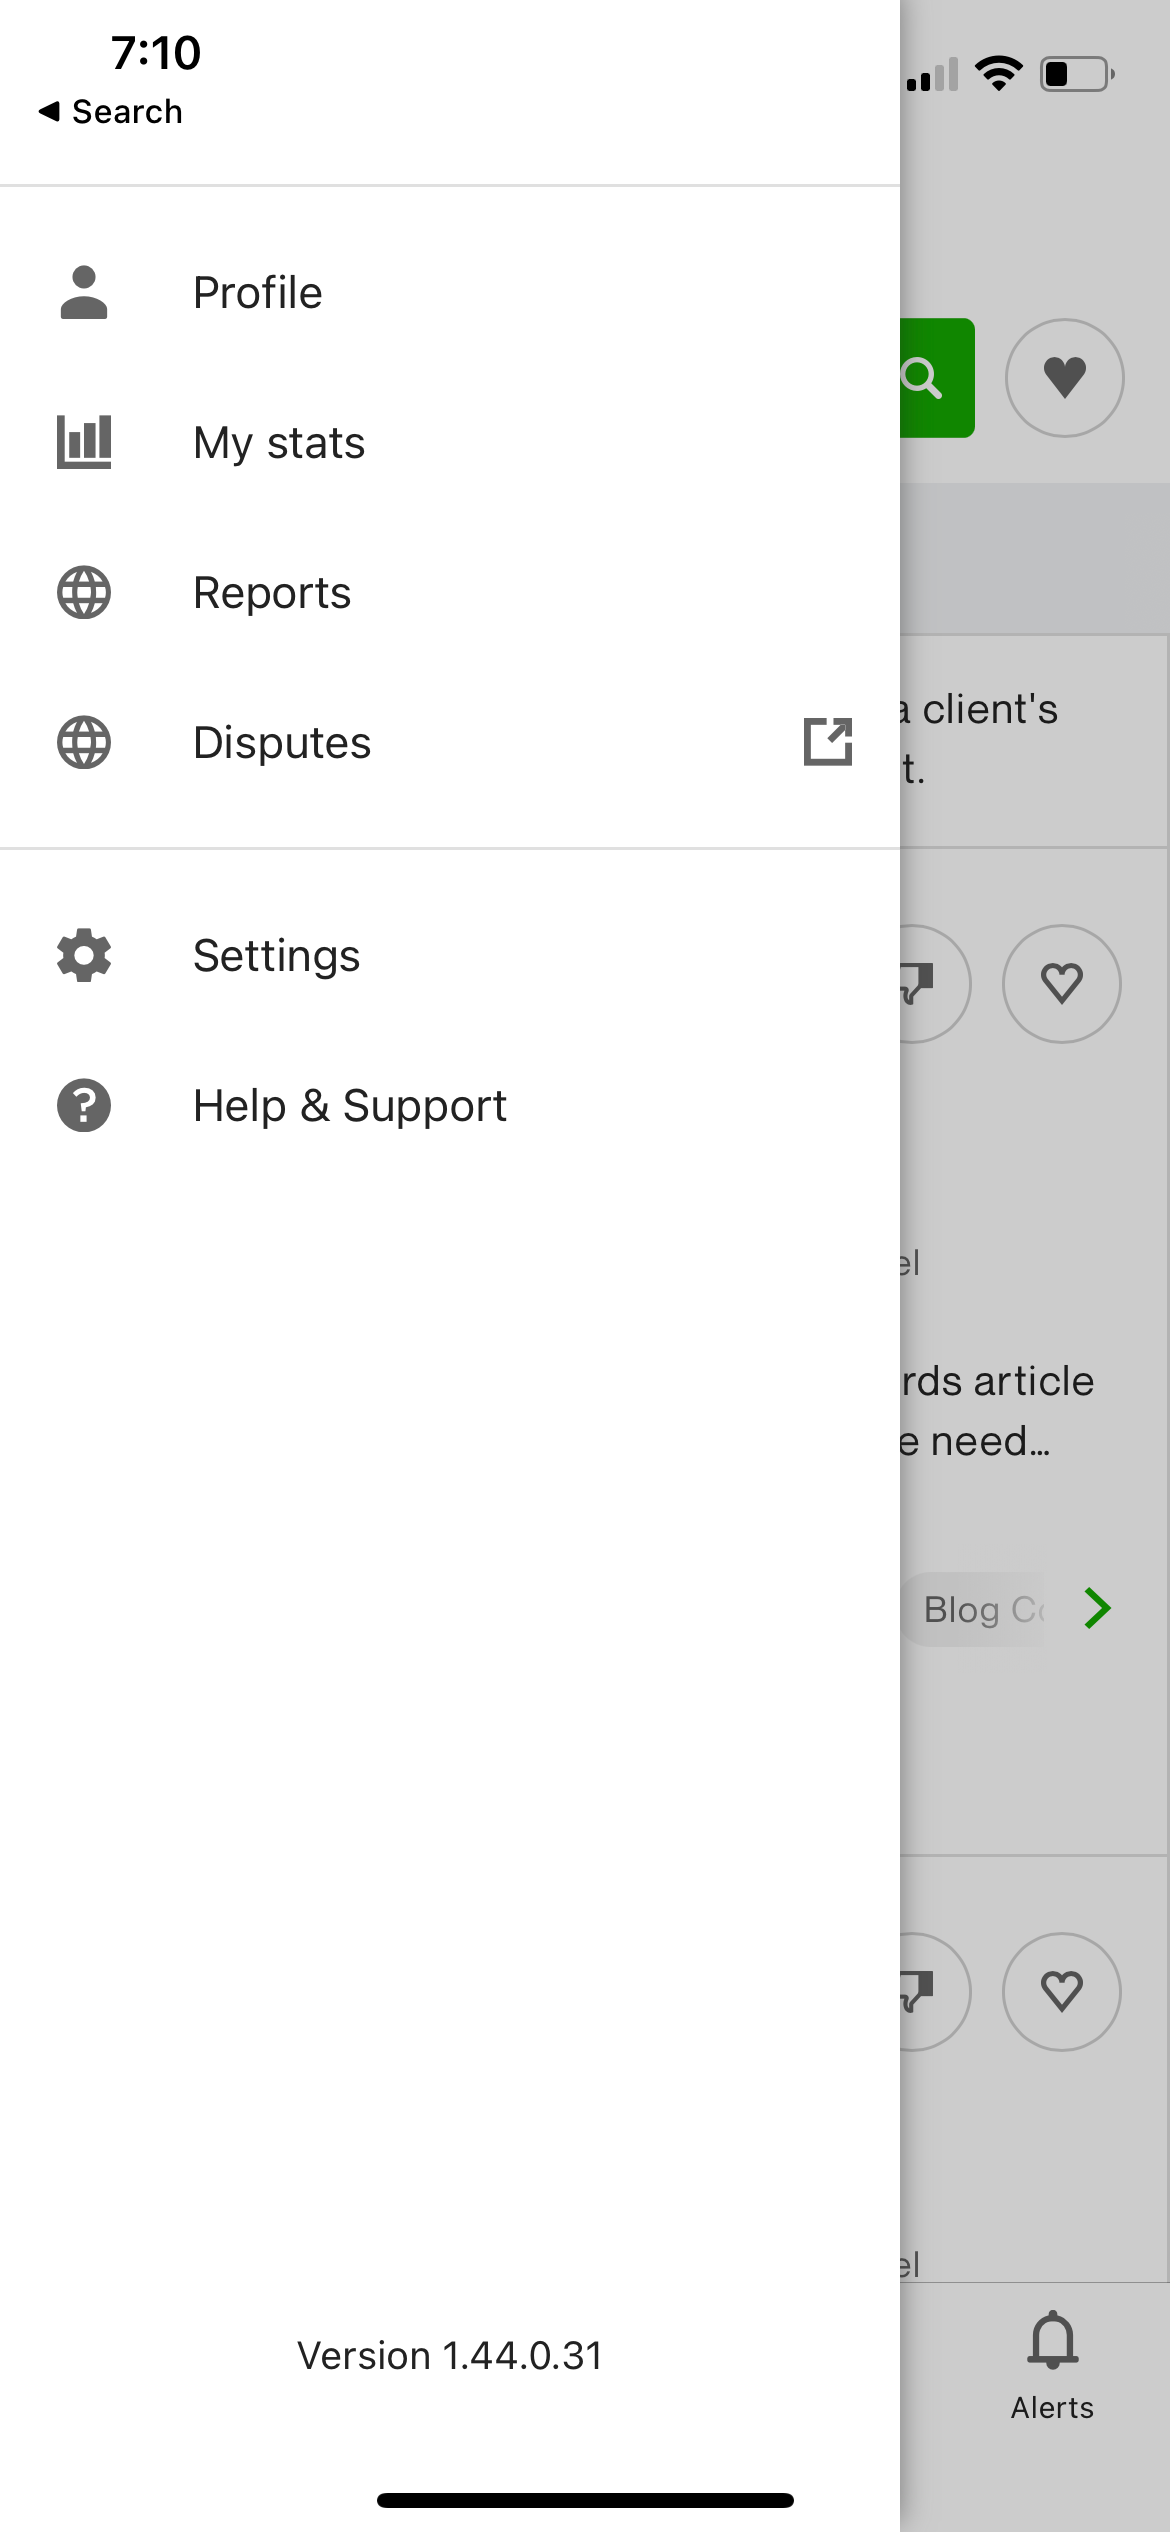Image resolution: width=1170 pixels, height=2532 pixels.
Task: Tap the Help question mark icon
Action: pyautogui.click(x=84, y=1106)
